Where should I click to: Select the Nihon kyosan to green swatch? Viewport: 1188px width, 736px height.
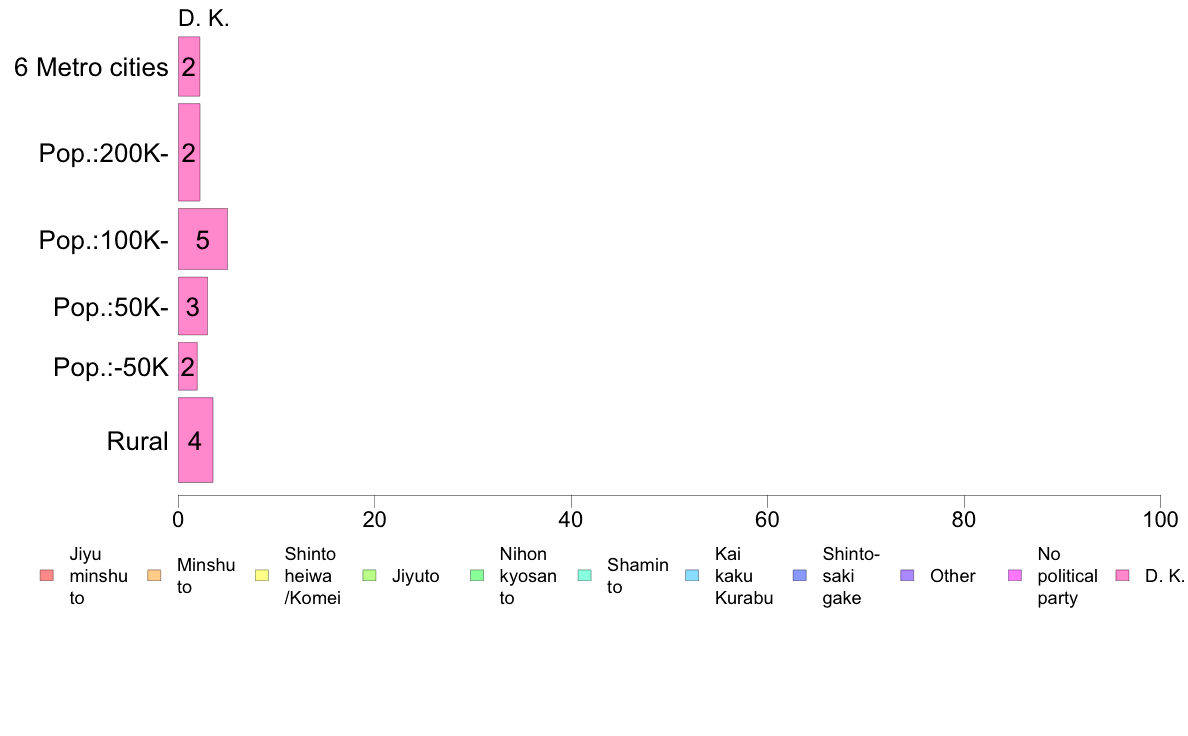click(x=477, y=575)
